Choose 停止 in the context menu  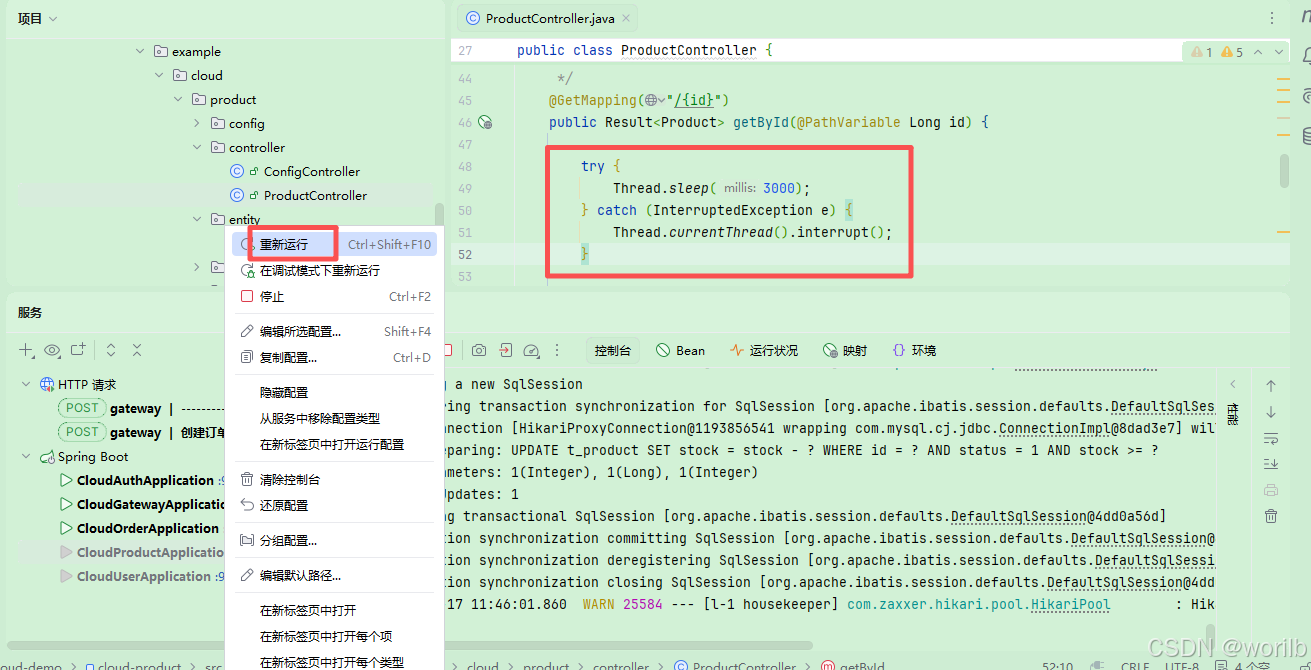334,296
